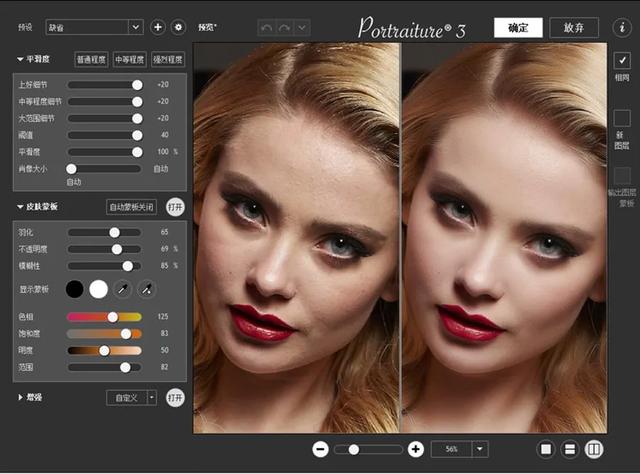
Task: Toggle the 相同 checkbox
Action: (x=622, y=61)
